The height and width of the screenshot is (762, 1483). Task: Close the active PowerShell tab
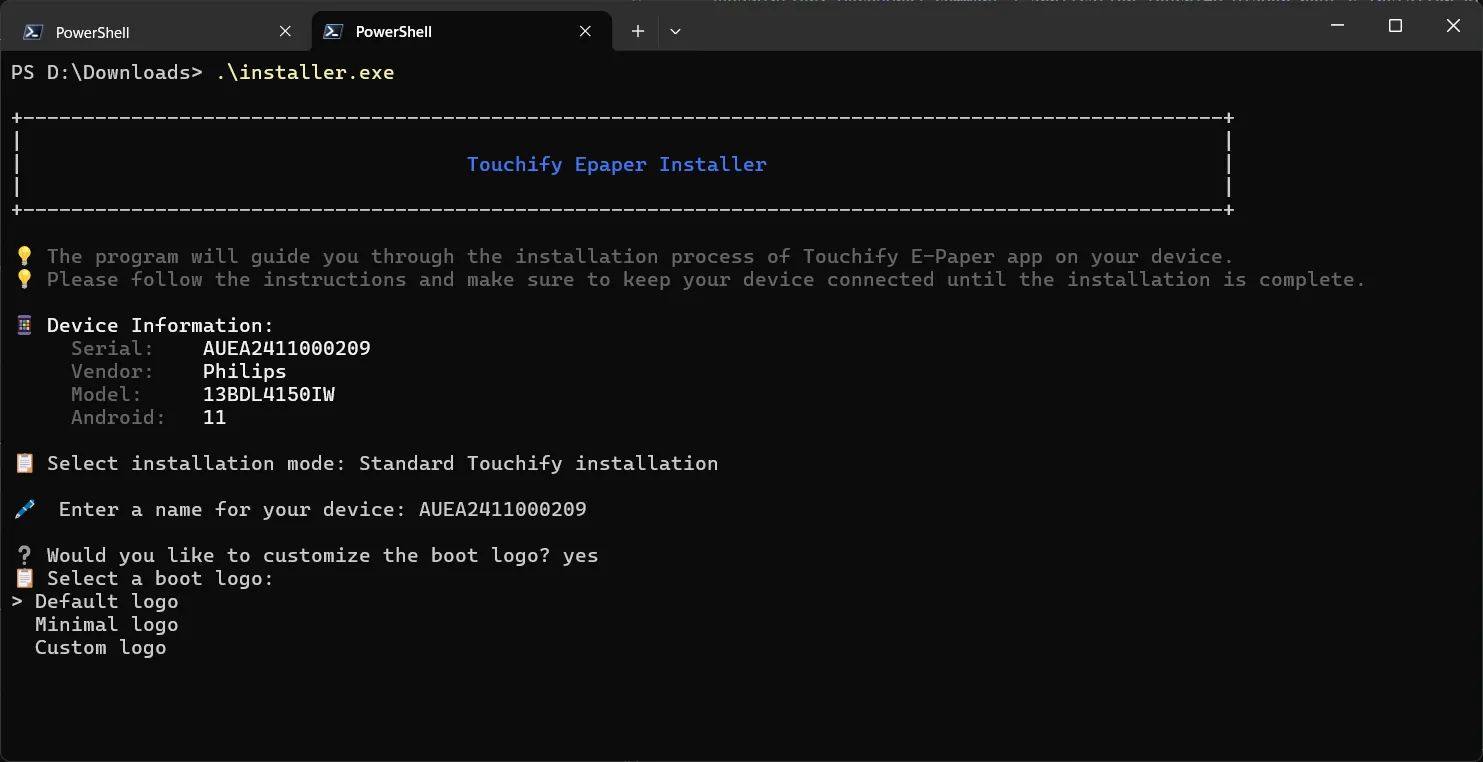coord(587,32)
